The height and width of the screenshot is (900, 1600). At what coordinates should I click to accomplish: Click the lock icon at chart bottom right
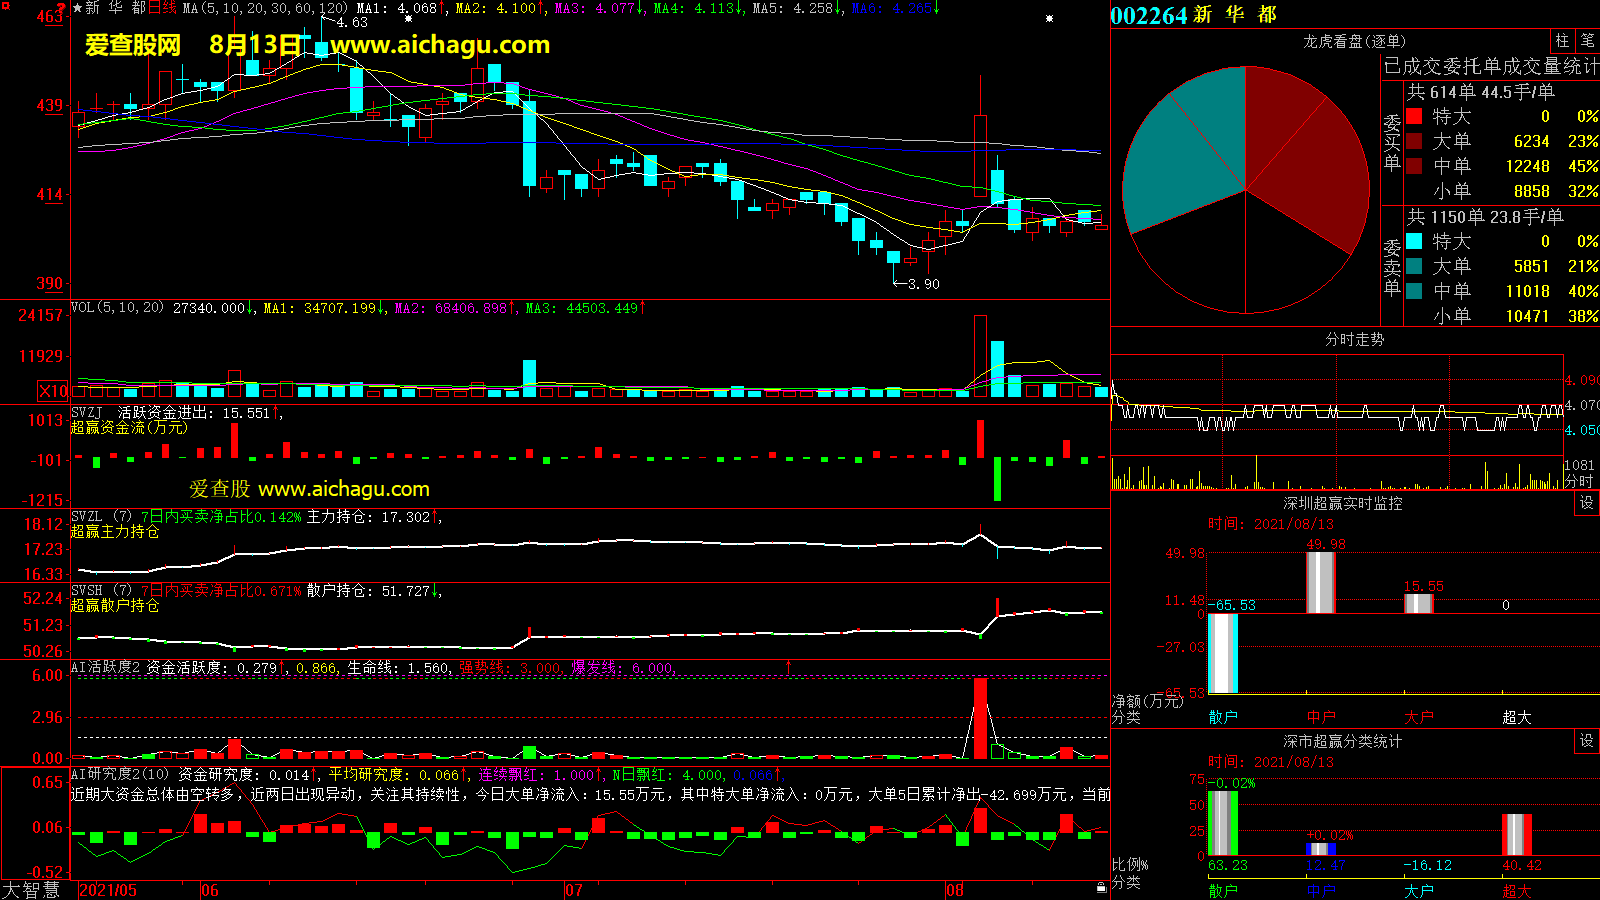point(1101,887)
